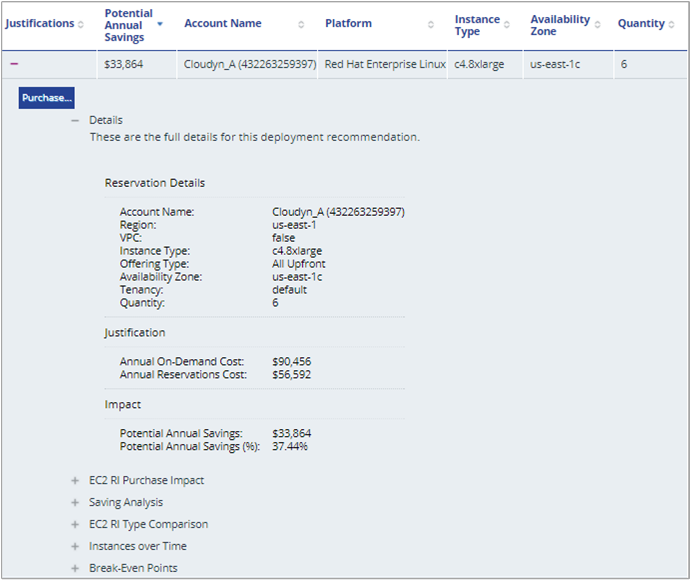Click the Impact section heading
This screenshot has width=691, height=580.
[123, 405]
